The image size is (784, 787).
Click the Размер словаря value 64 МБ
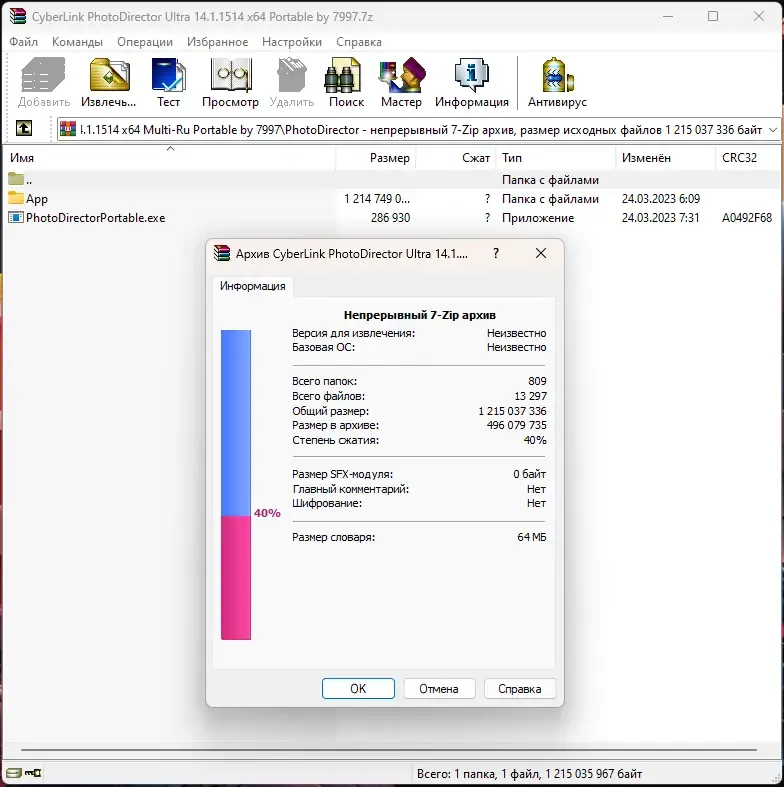[532, 537]
